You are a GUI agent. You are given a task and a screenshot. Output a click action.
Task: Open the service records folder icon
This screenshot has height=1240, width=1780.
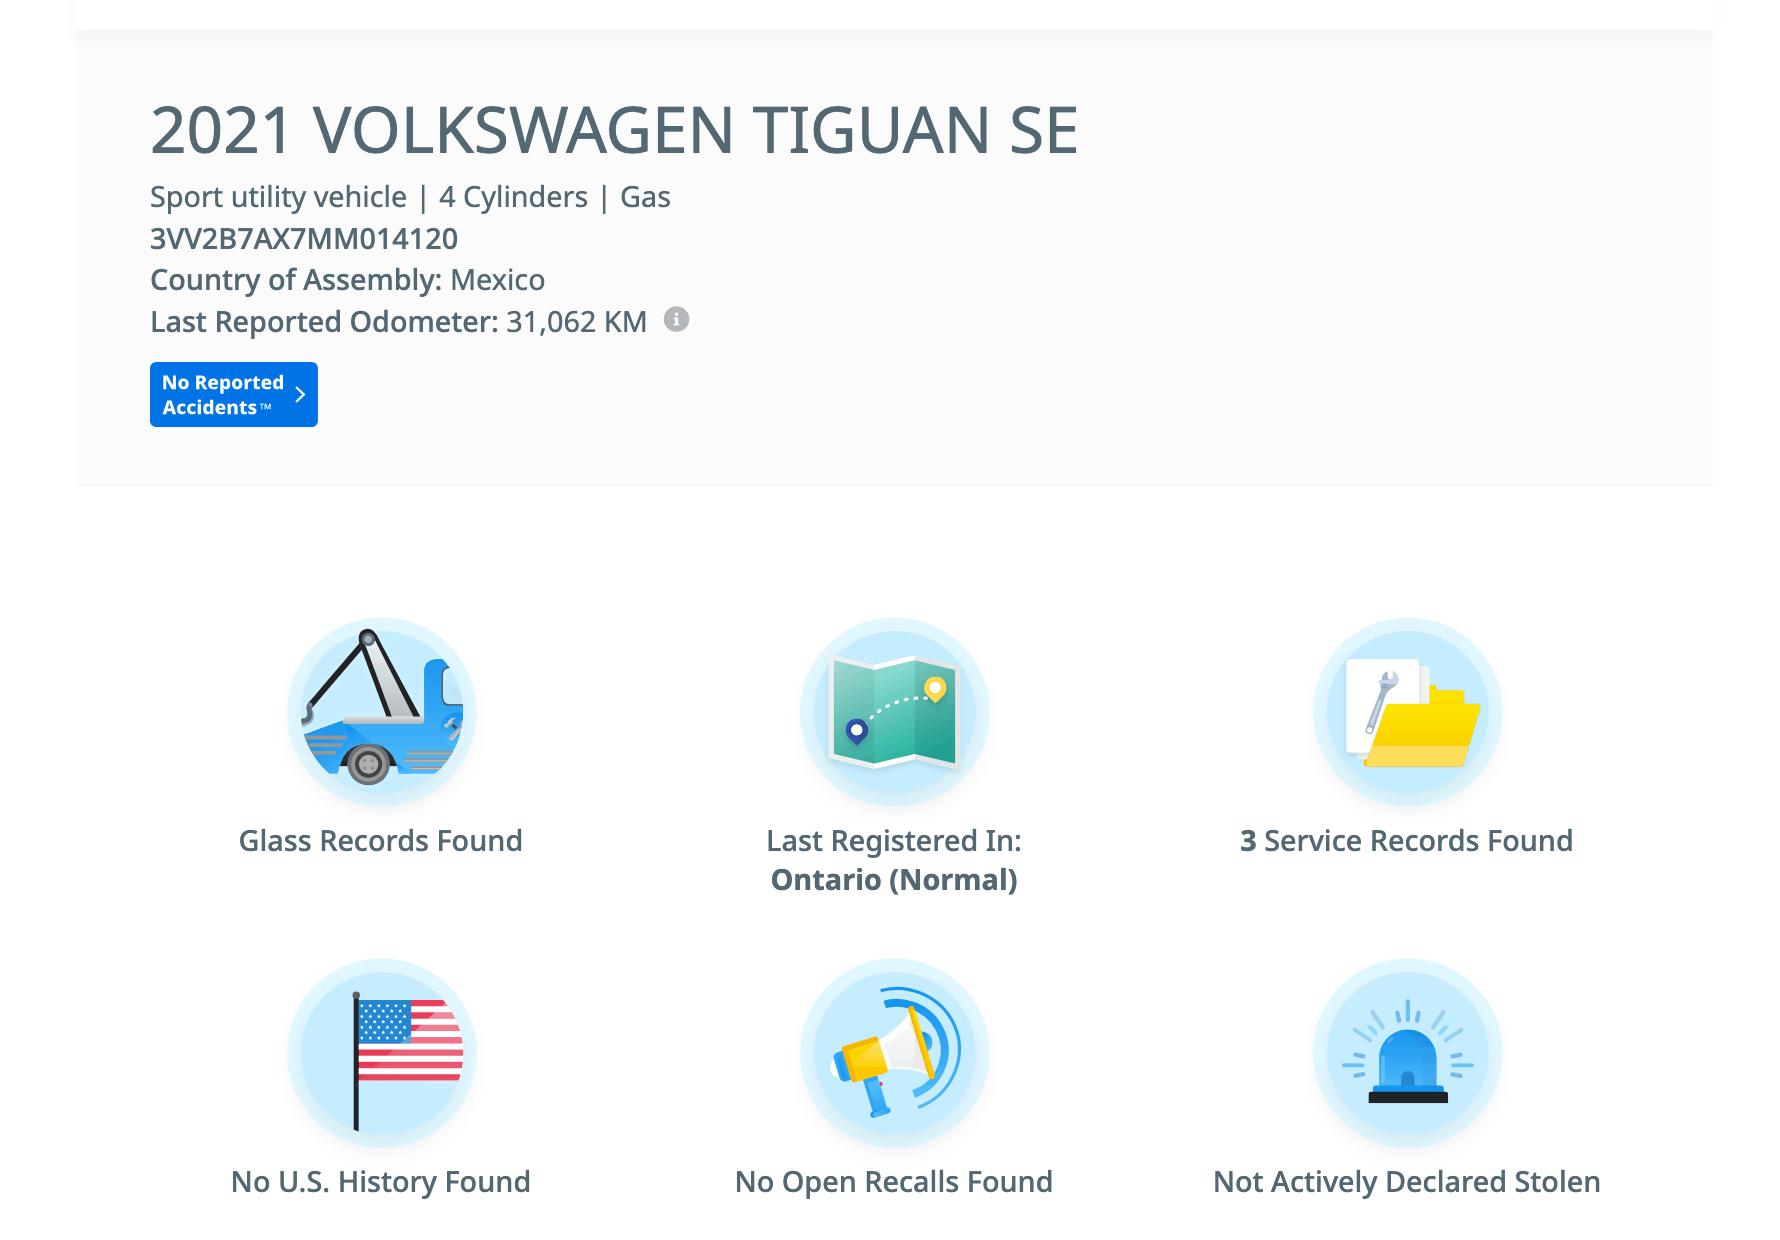[x=1407, y=712]
